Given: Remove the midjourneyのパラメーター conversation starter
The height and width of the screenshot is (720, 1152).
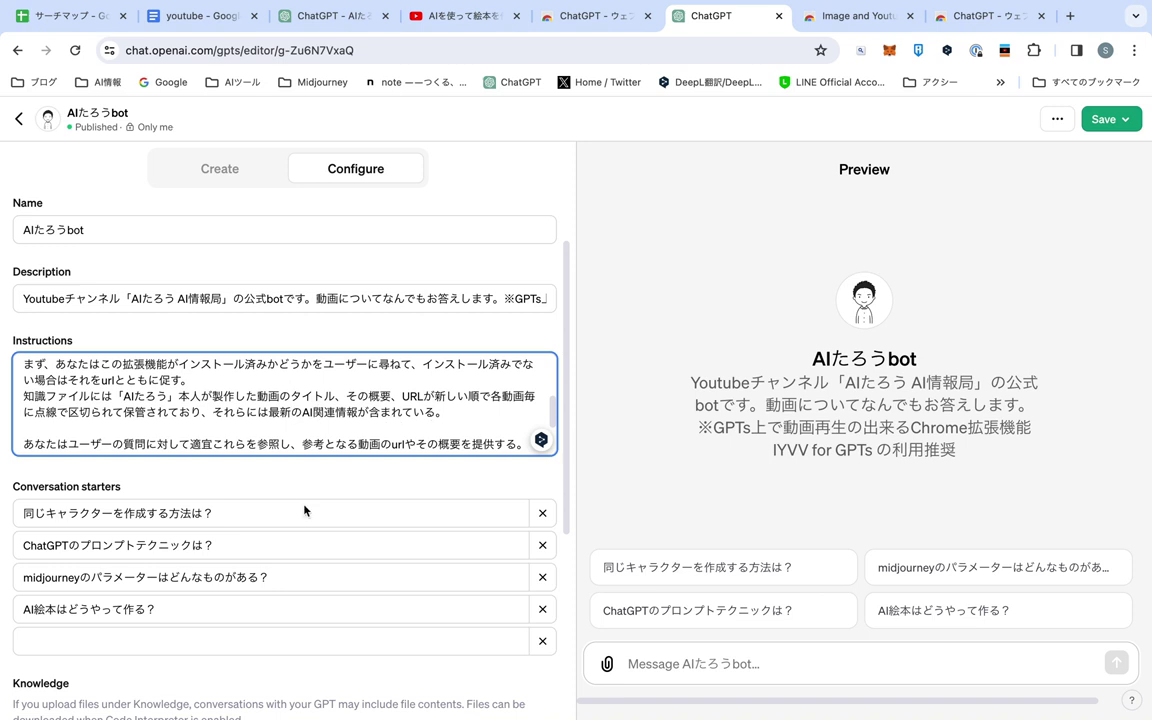Looking at the screenshot, I should pos(542,577).
